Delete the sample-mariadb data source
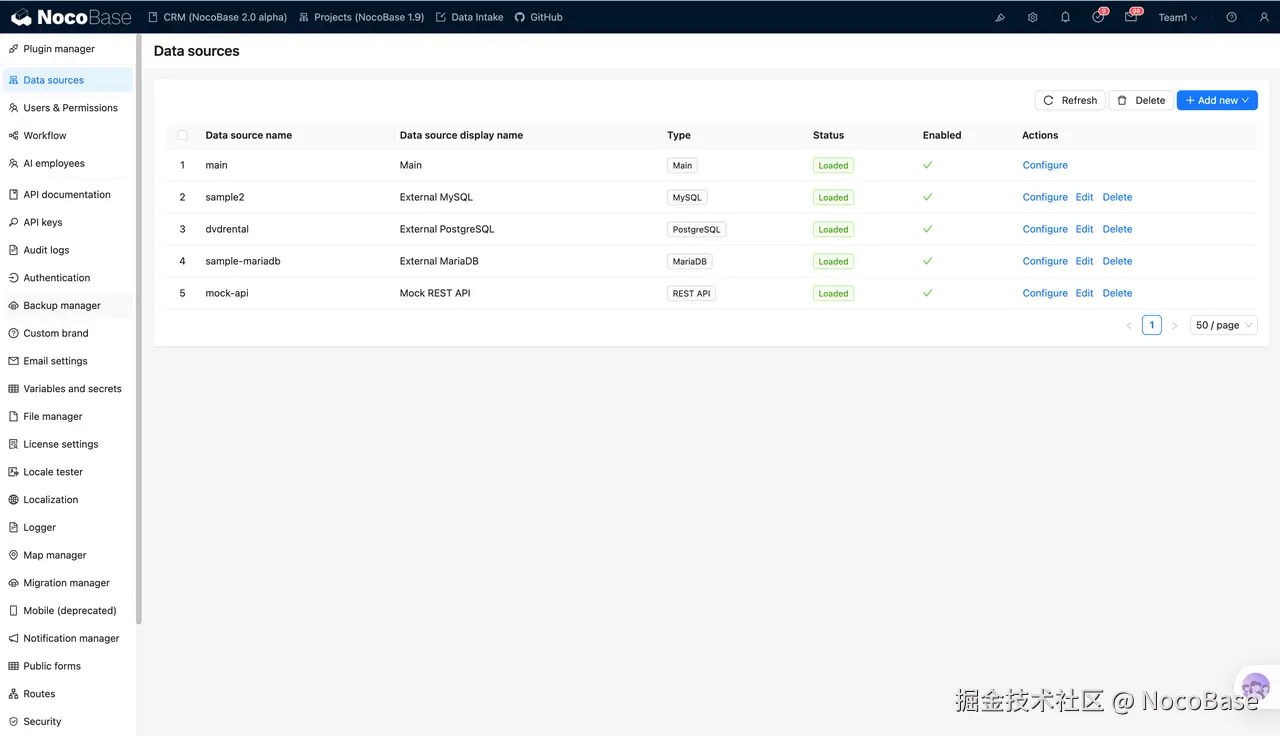This screenshot has height=736, width=1280. pyautogui.click(x=1117, y=261)
